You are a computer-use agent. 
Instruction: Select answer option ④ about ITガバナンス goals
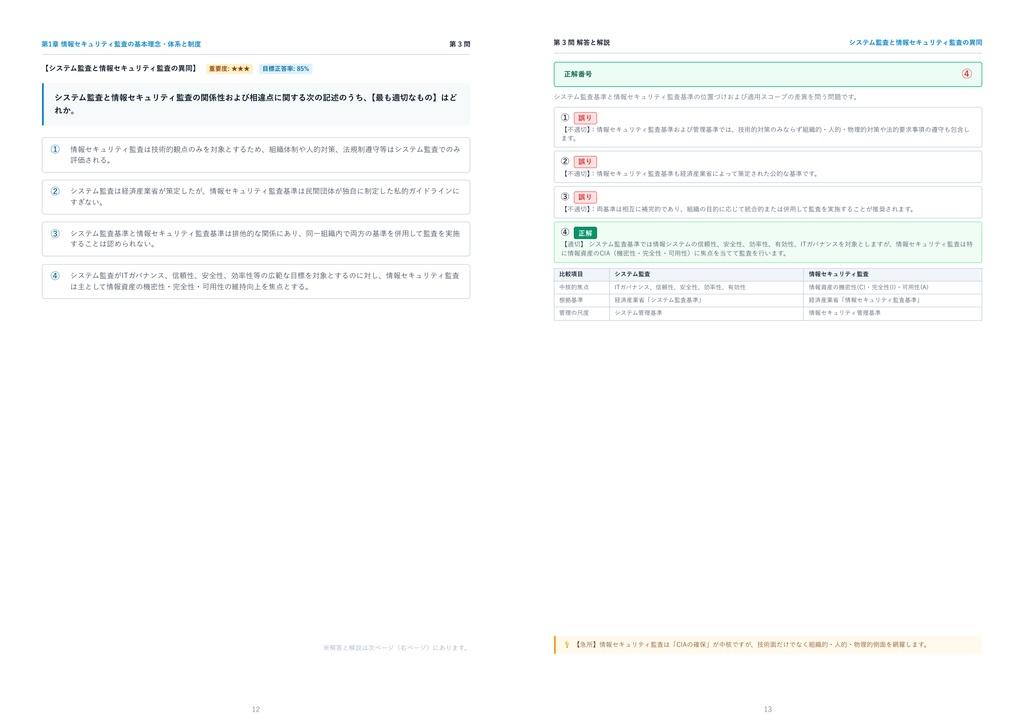click(x=256, y=281)
